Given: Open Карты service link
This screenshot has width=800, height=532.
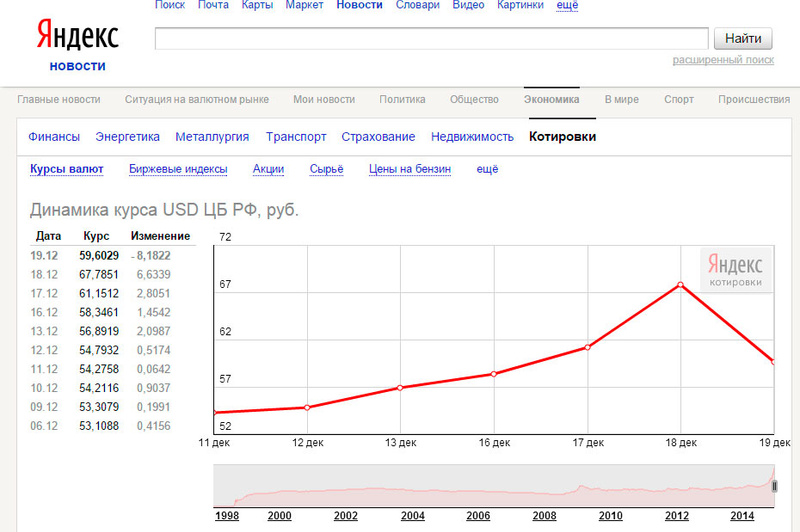Looking at the screenshot, I should pyautogui.click(x=257, y=5).
